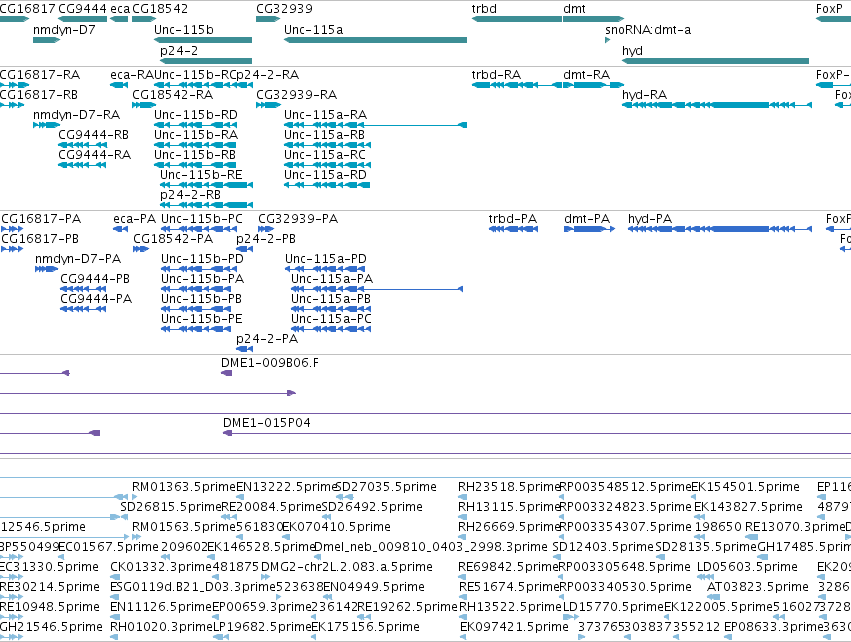Click the nmdyn-D7-PA protein glyph

click(47, 269)
